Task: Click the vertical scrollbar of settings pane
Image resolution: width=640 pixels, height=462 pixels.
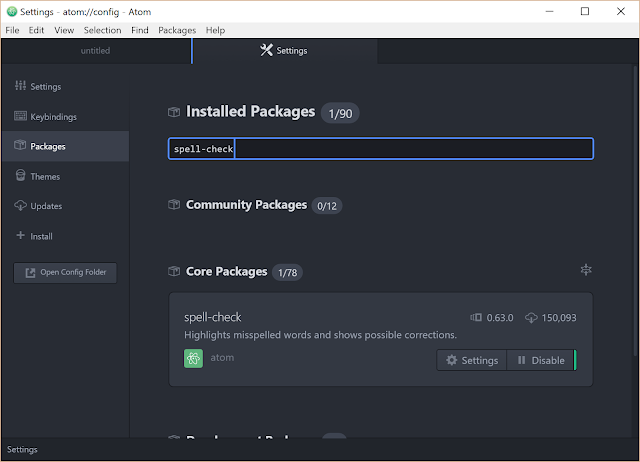Action: click(x=636, y=212)
